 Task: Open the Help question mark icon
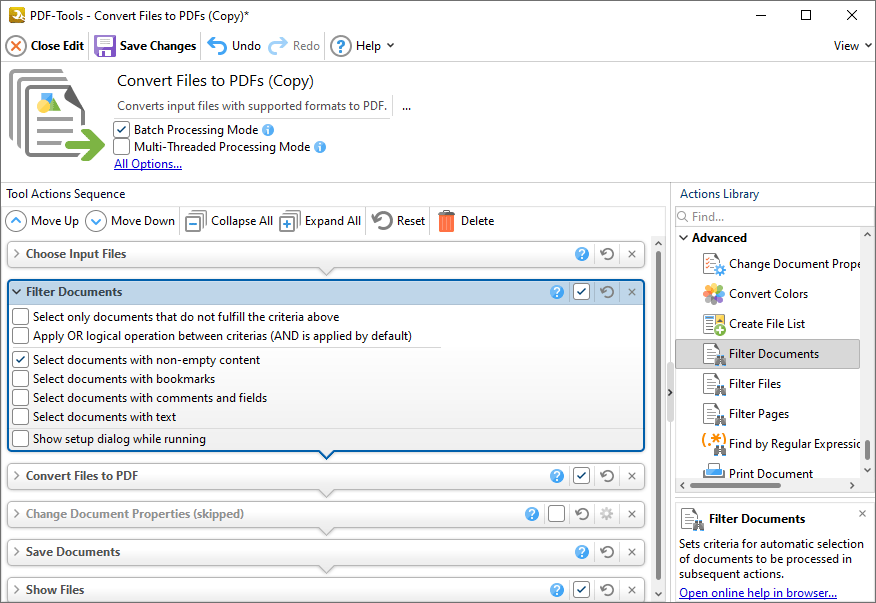(341, 46)
